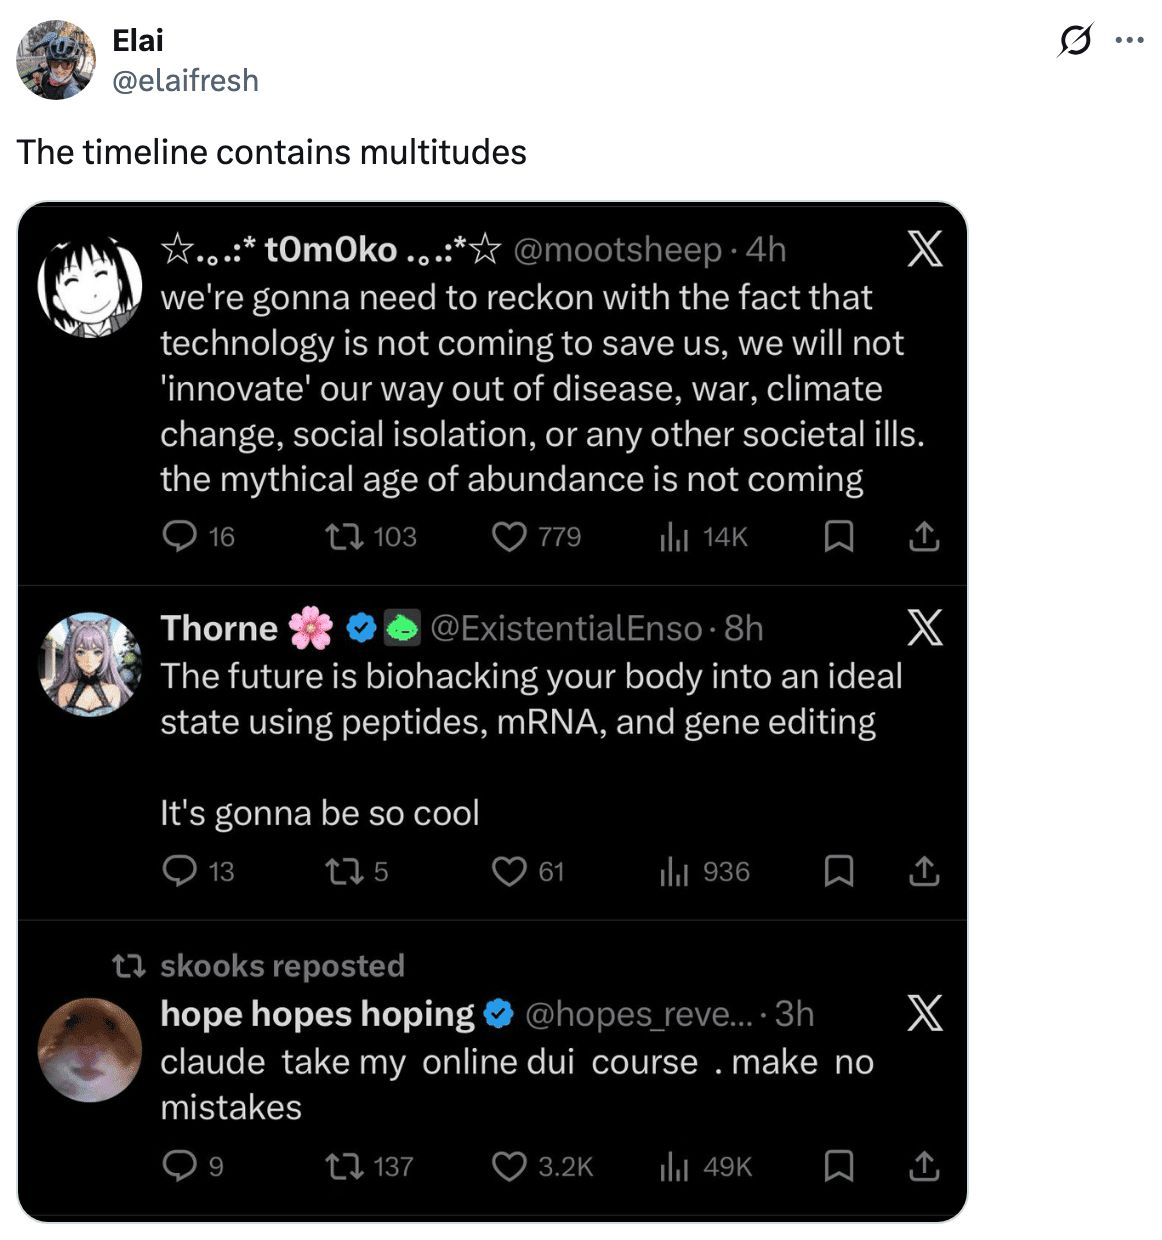Click the Grok slash icon beside the menu
This screenshot has width=1162, height=1240.
1075,41
